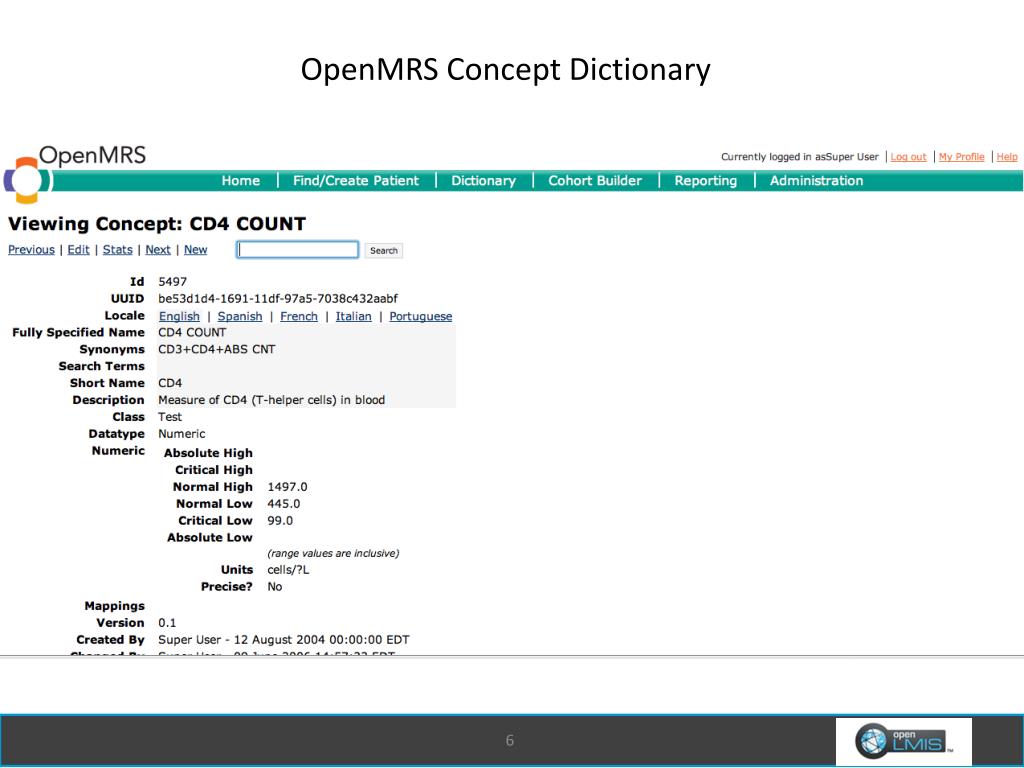Screen dimensions: 1024x768
Task: Open Cohort Builder
Action: pyautogui.click(x=595, y=181)
